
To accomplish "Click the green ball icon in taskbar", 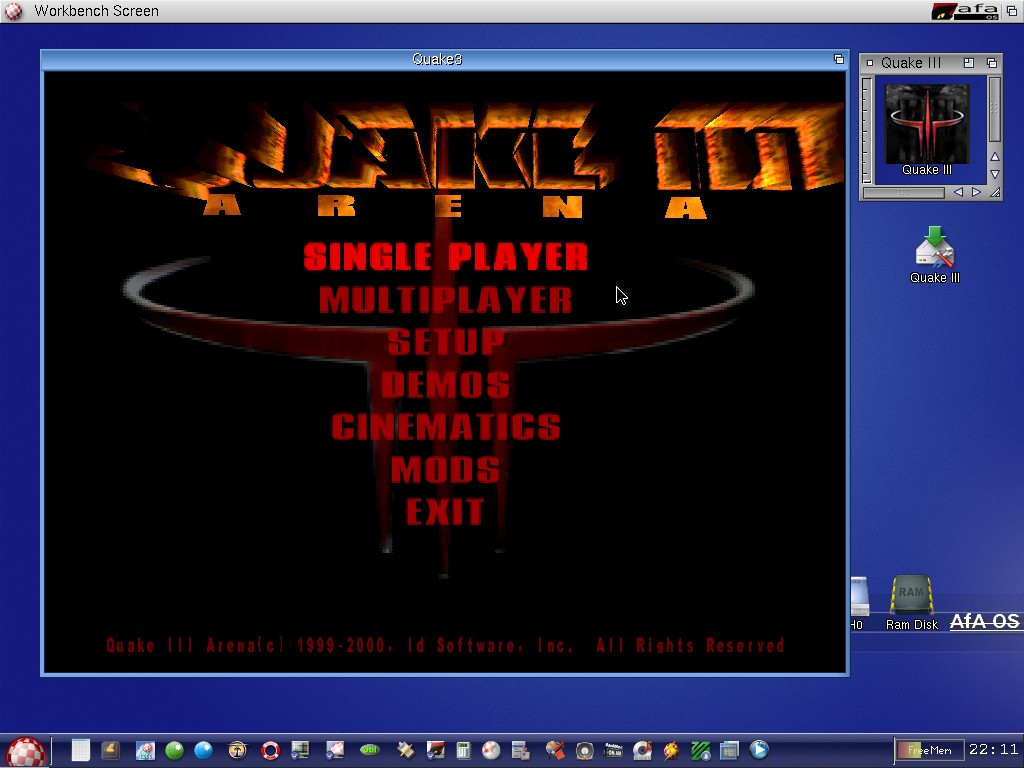I will tap(175, 750).
